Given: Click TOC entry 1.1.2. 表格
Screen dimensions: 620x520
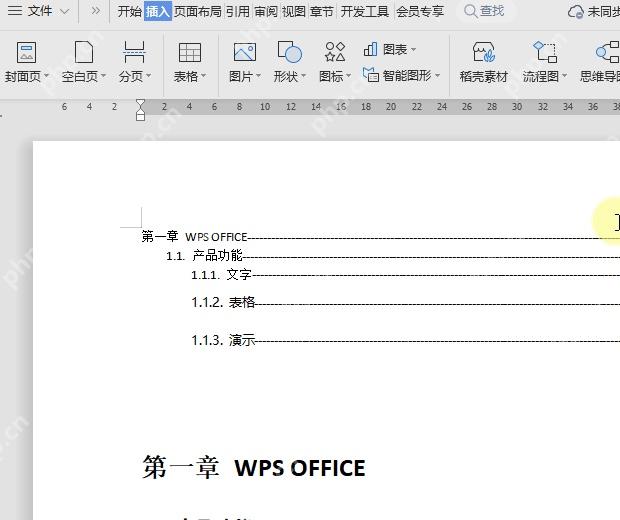Looking at the screenshot, I should [223, 303].
